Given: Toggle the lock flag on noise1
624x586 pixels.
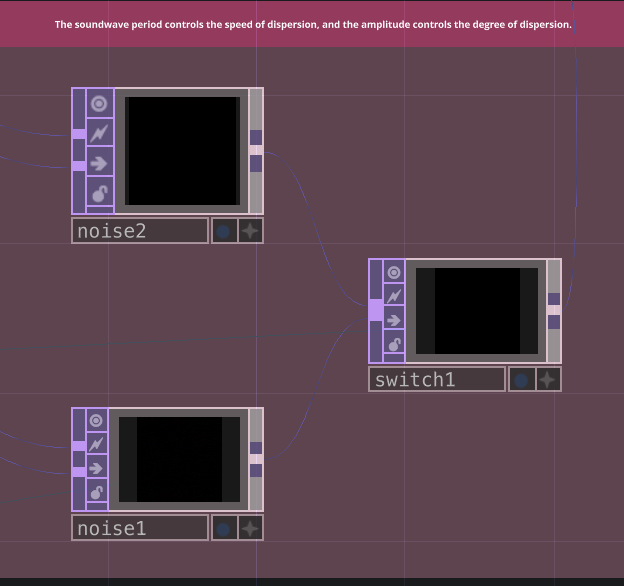Looking at the screenshot, I should [x=96, y=491].
